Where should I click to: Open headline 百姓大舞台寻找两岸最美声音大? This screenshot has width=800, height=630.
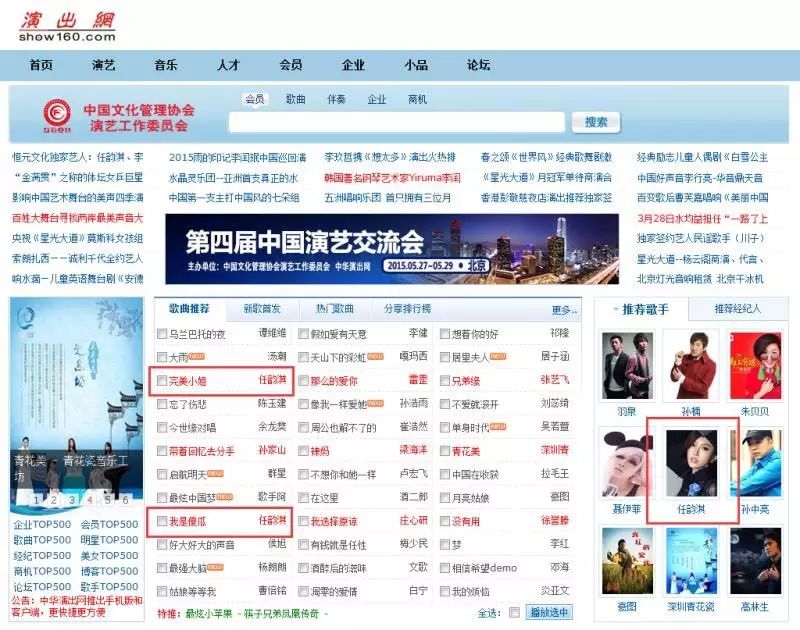pyautogui.click(x=78, y=218)
